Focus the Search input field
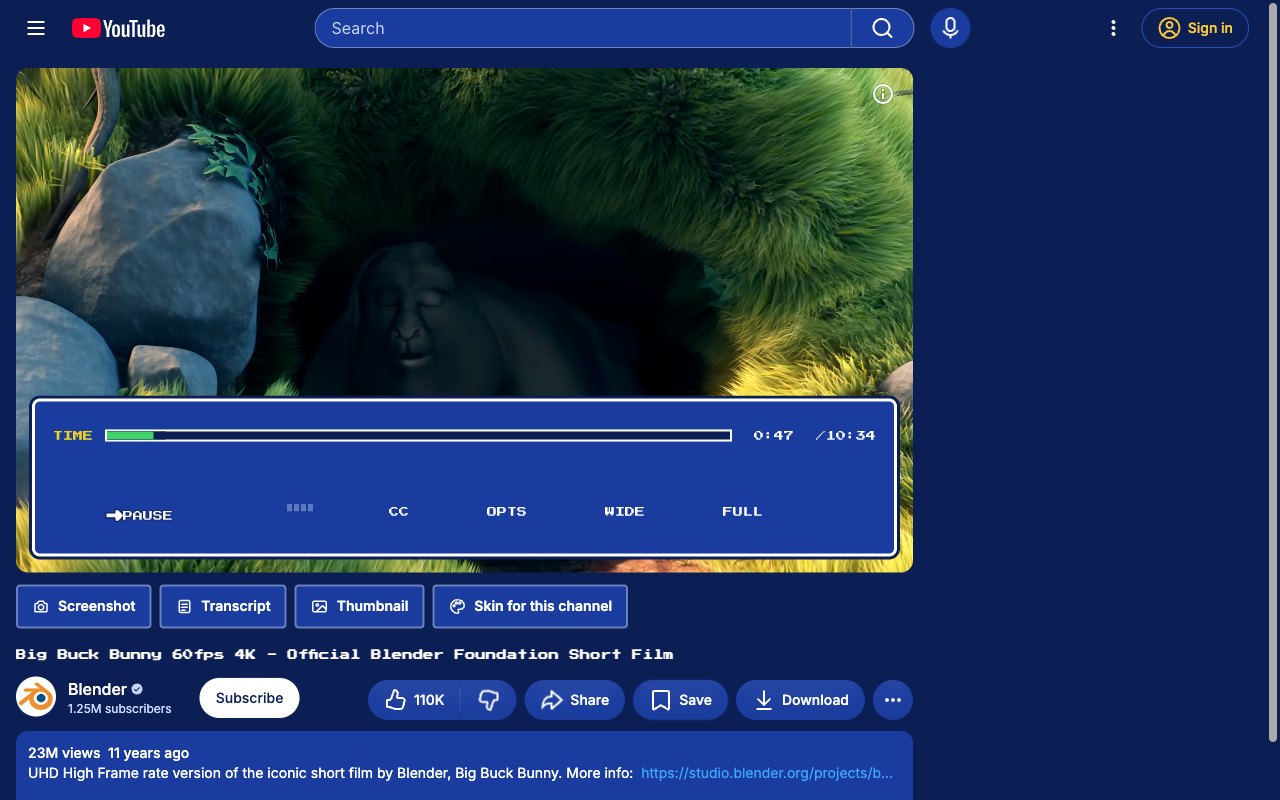The width and height of the screenshot is (1280, 800). [x=583, y=28]
